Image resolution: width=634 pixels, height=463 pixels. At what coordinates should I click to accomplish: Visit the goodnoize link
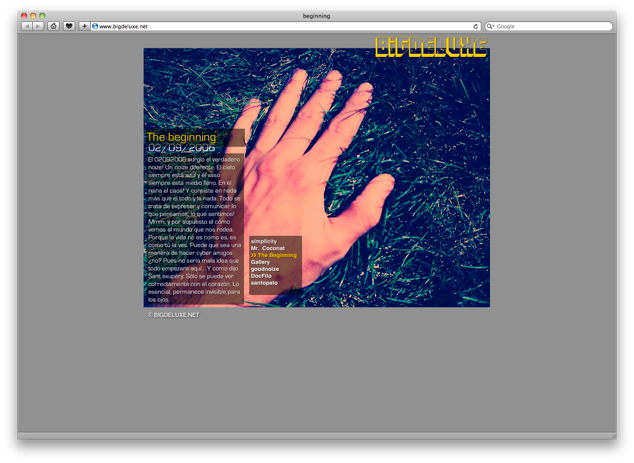click(265, 269)
